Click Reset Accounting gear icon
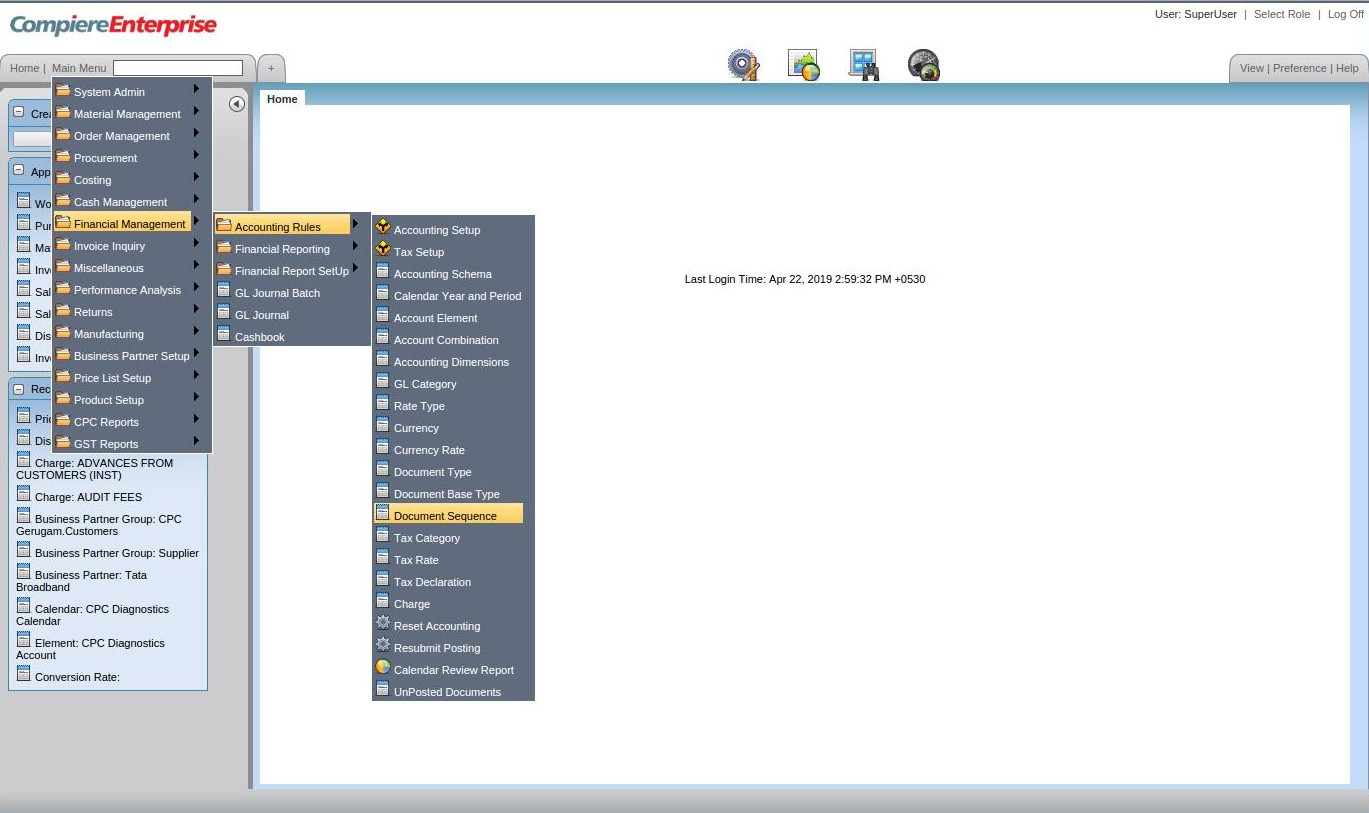The height and width of the screenshot is (813, 1369). [x=382, y=624]
